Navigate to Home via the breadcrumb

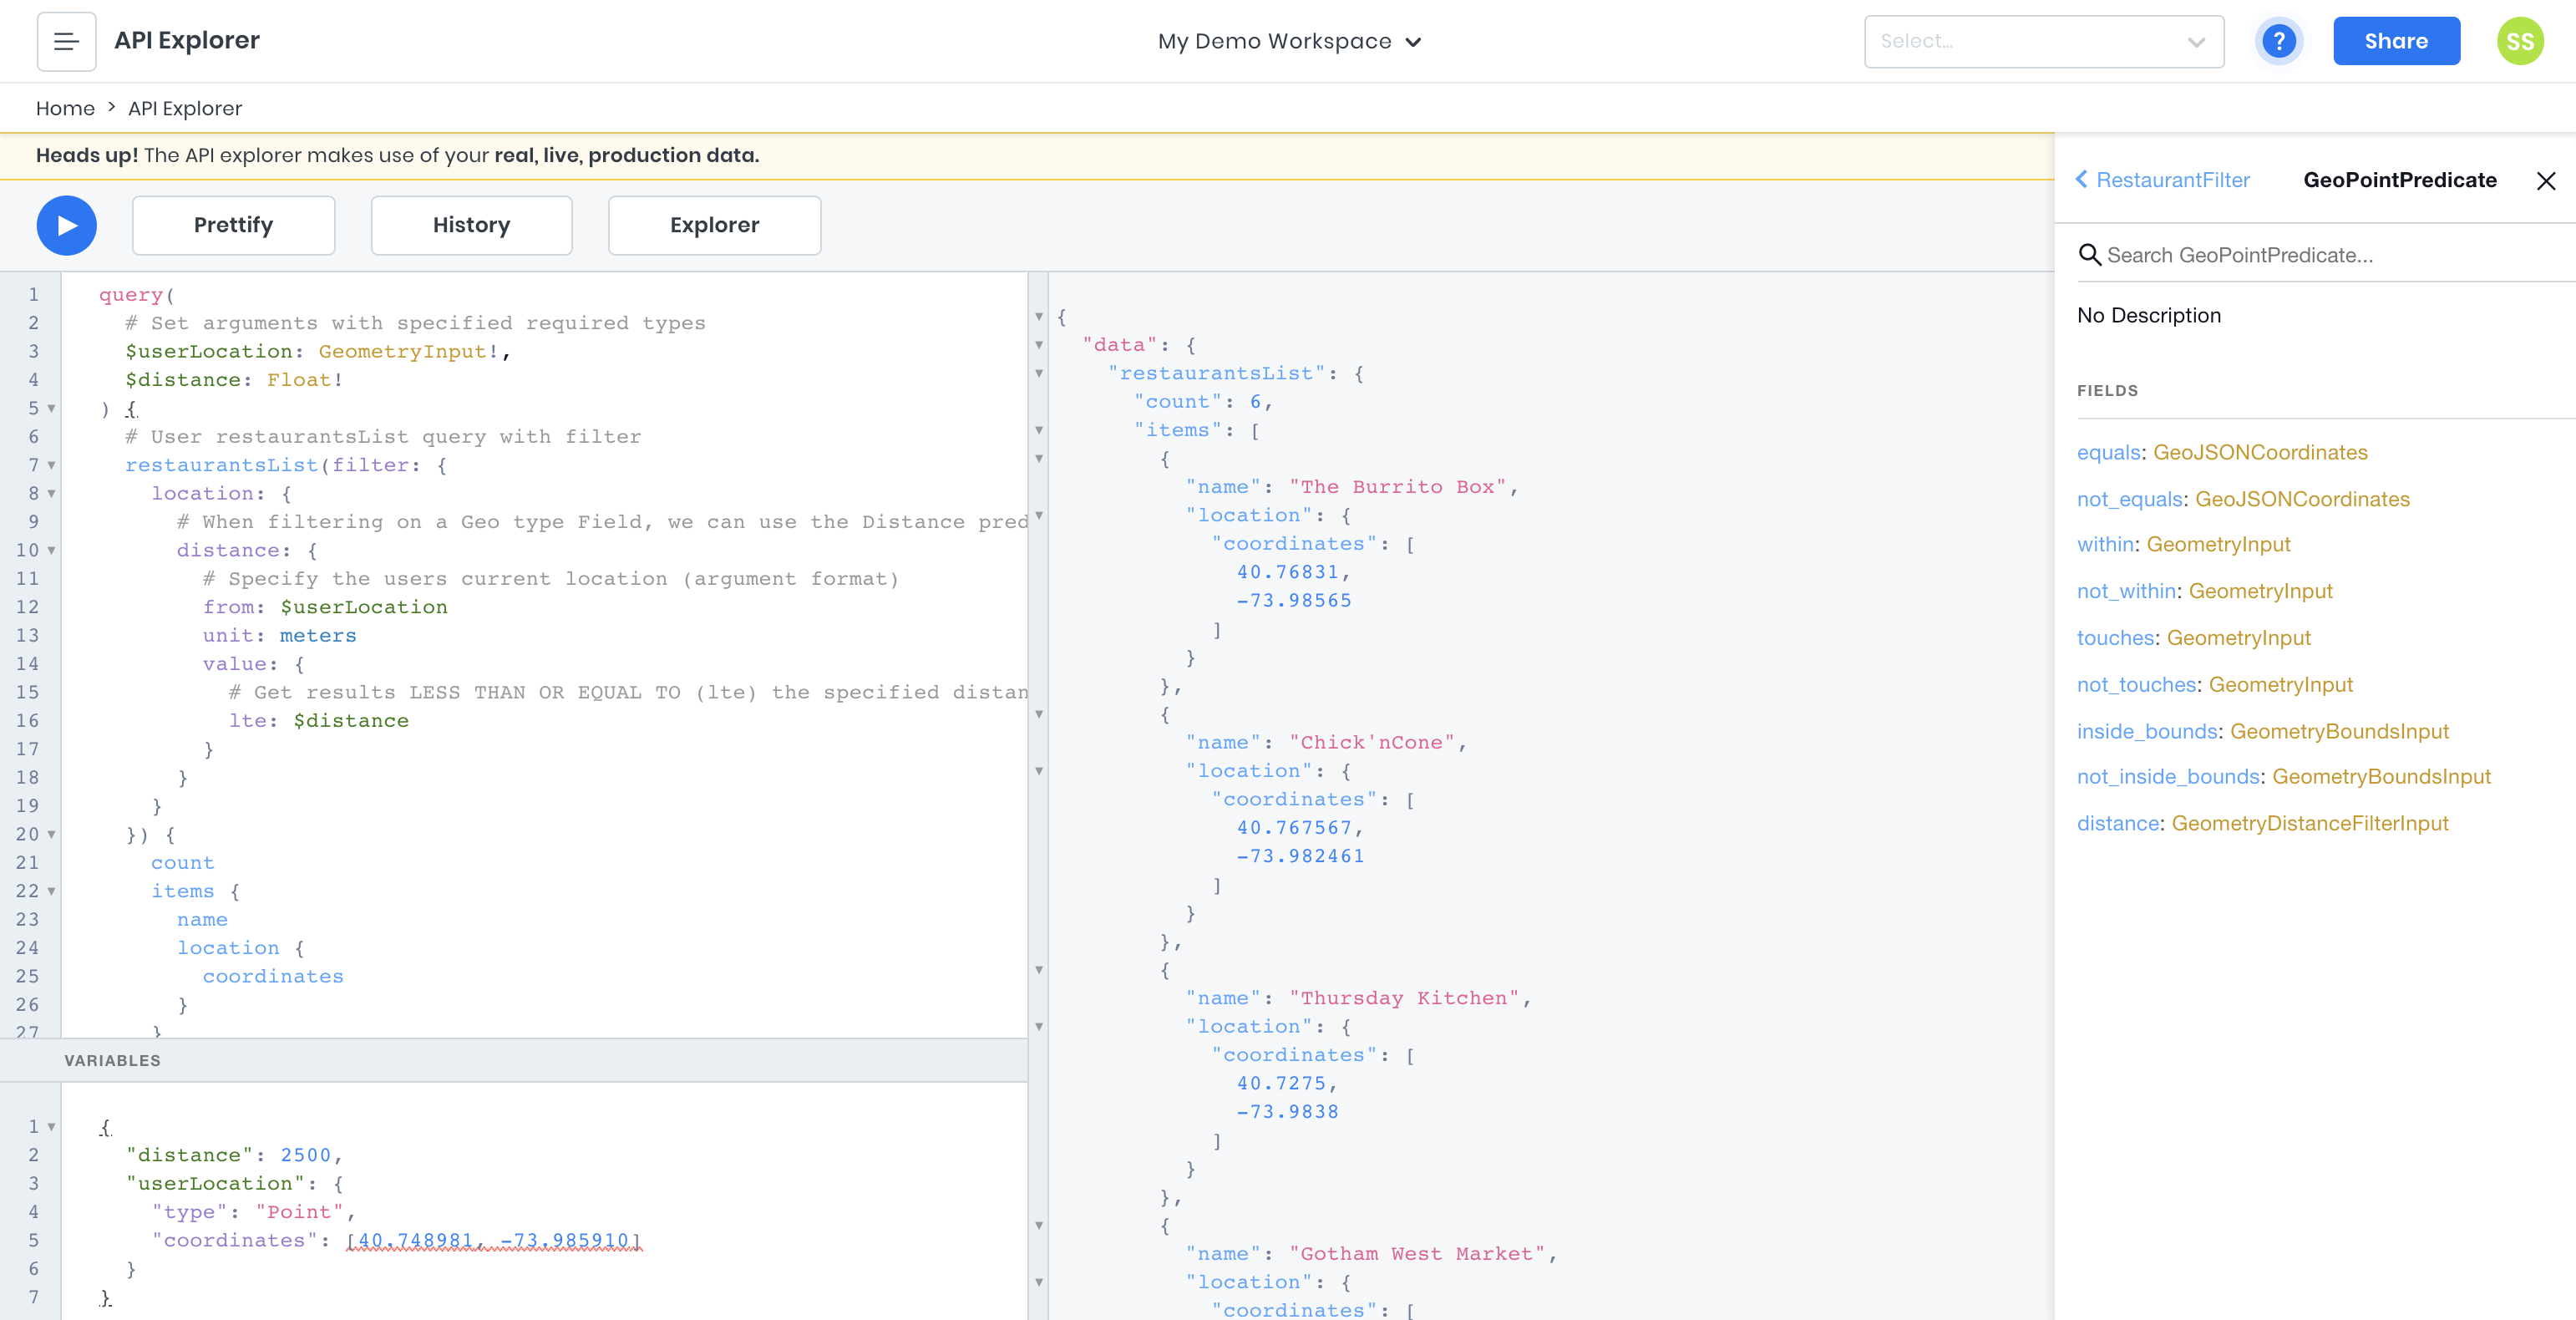(x=65, y=108)
